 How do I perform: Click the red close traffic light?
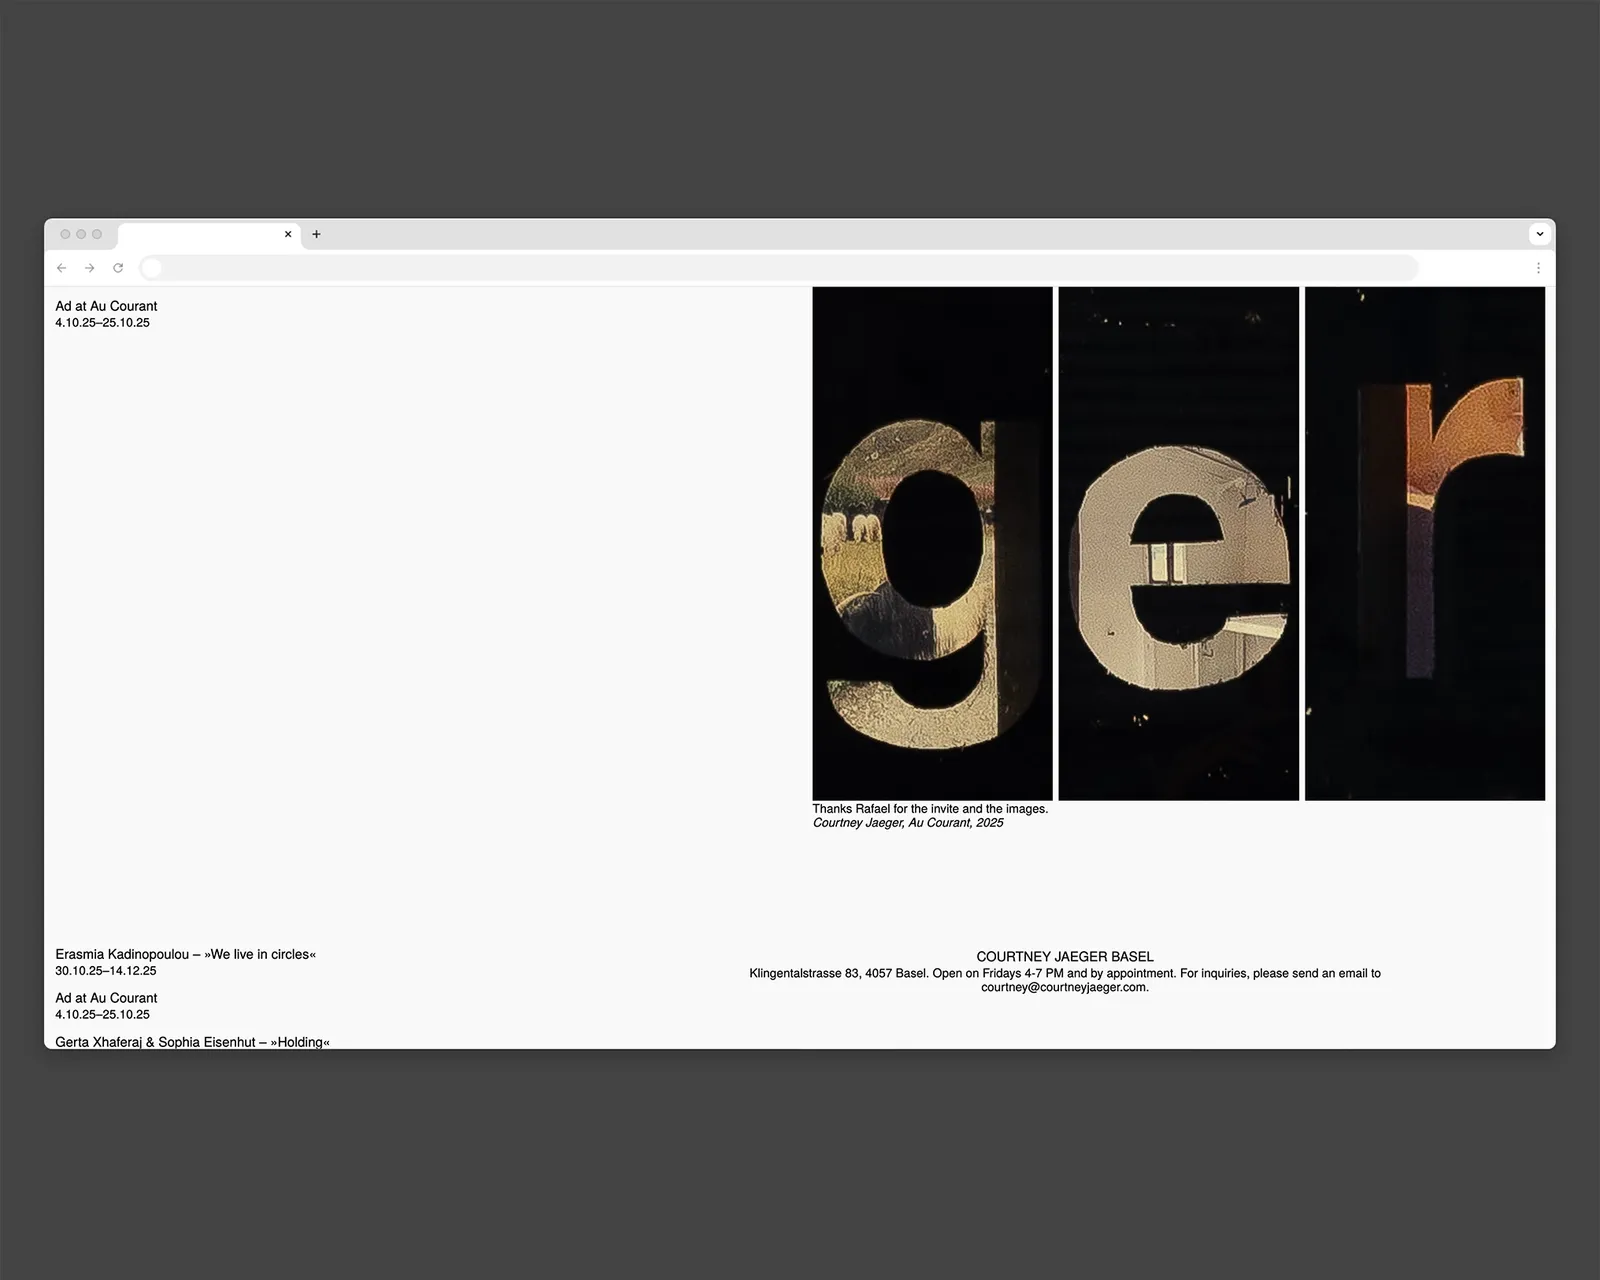[64, 234]
